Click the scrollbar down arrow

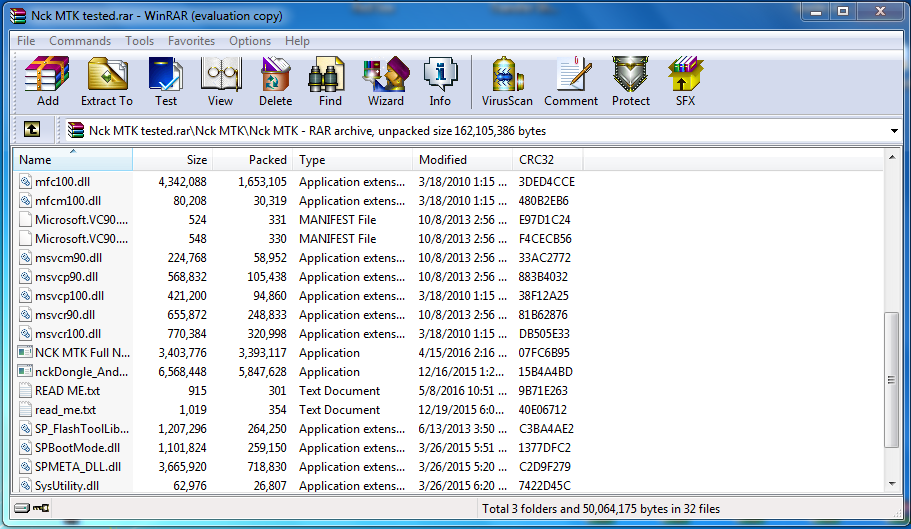point(891,484)
